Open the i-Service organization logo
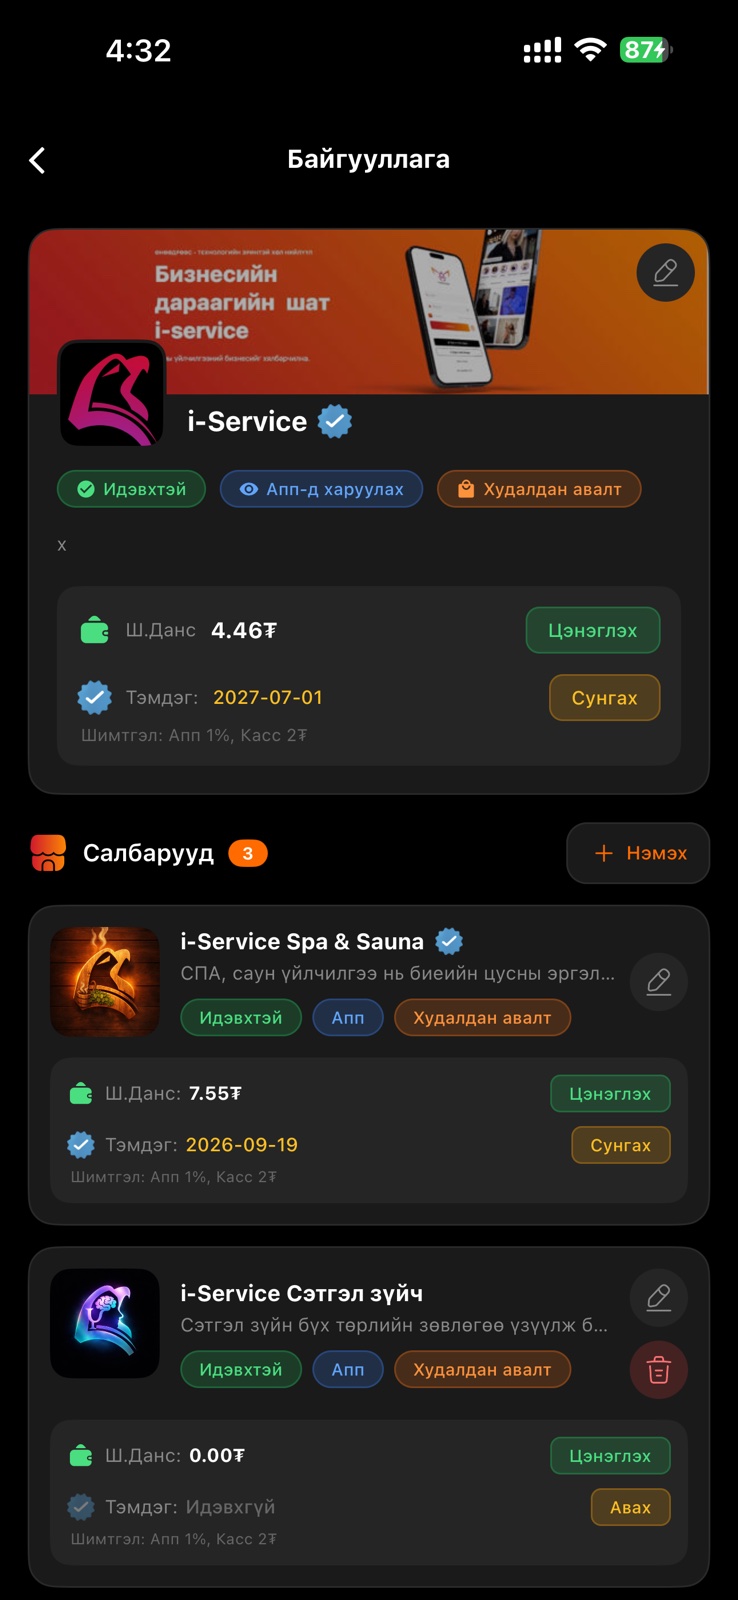Screen dimensions: 738x1600 [x=111, y=393]
